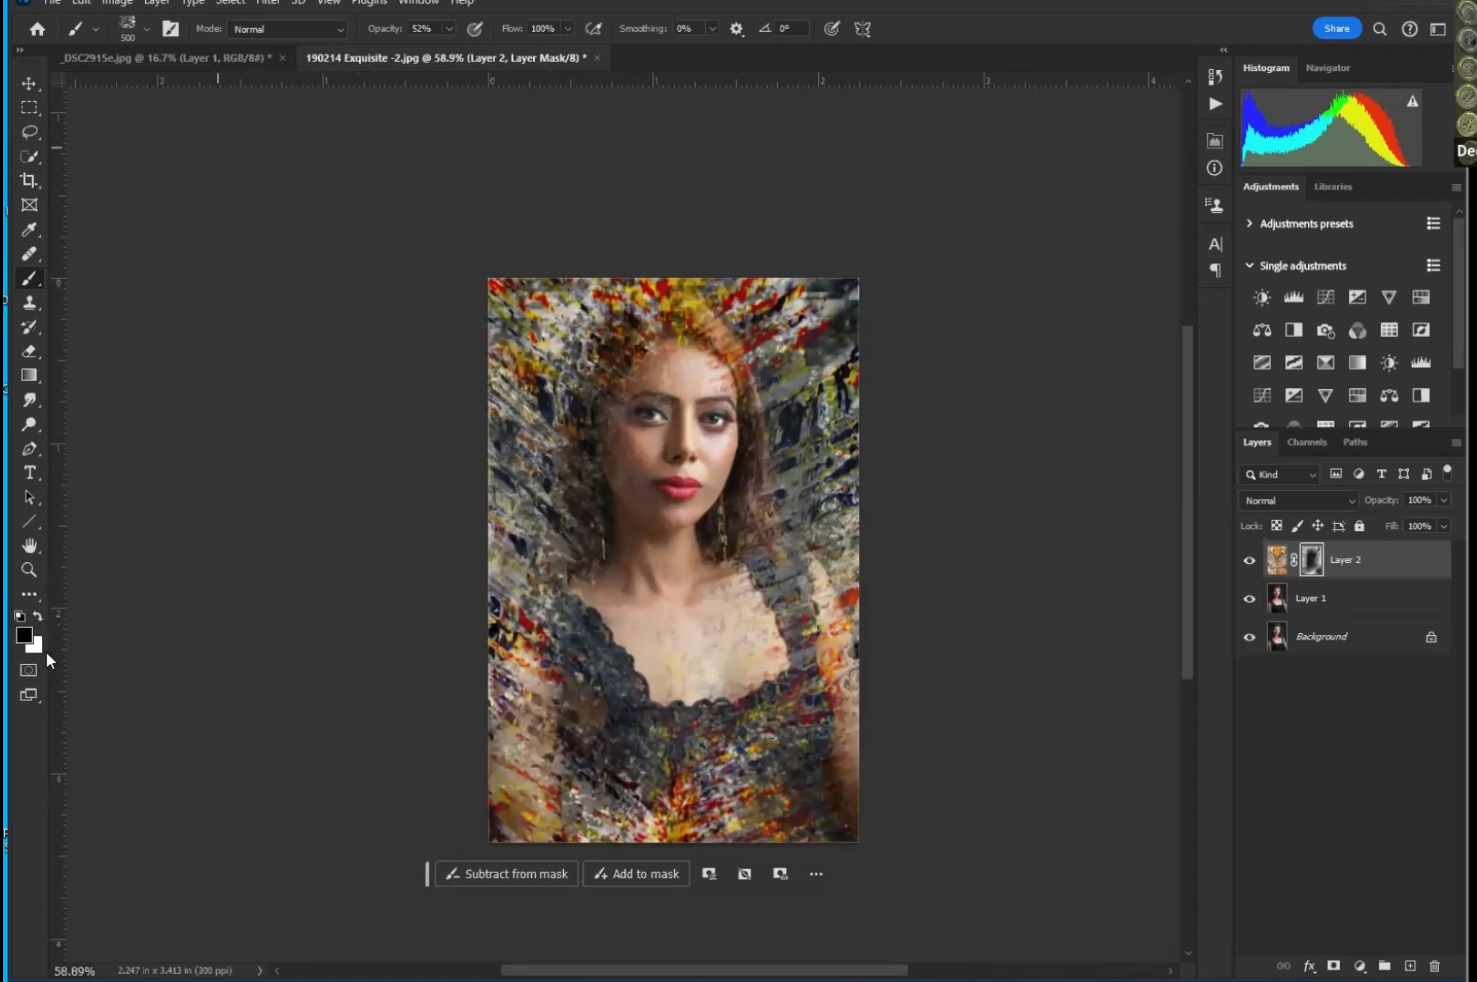This screenshot has width=1477, height=982.
Task: Click the Subtract from mask button
Action: click(507, 874)
